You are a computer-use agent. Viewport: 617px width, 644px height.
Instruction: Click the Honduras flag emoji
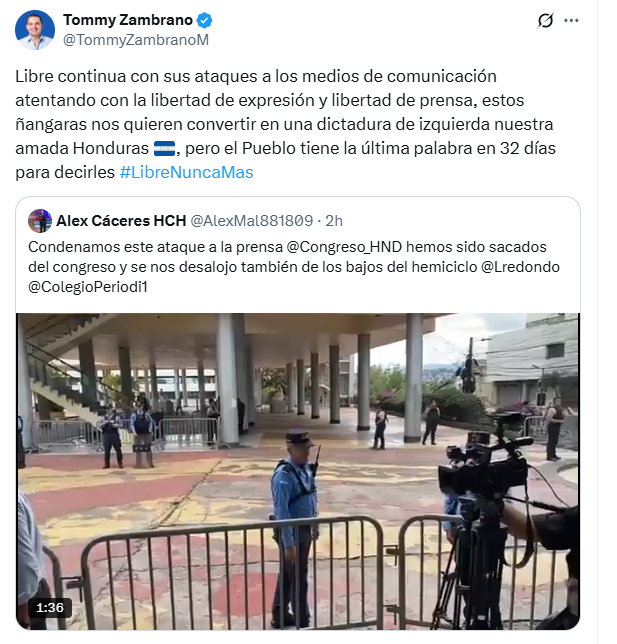pyautogui.click(x=164, y=148)
